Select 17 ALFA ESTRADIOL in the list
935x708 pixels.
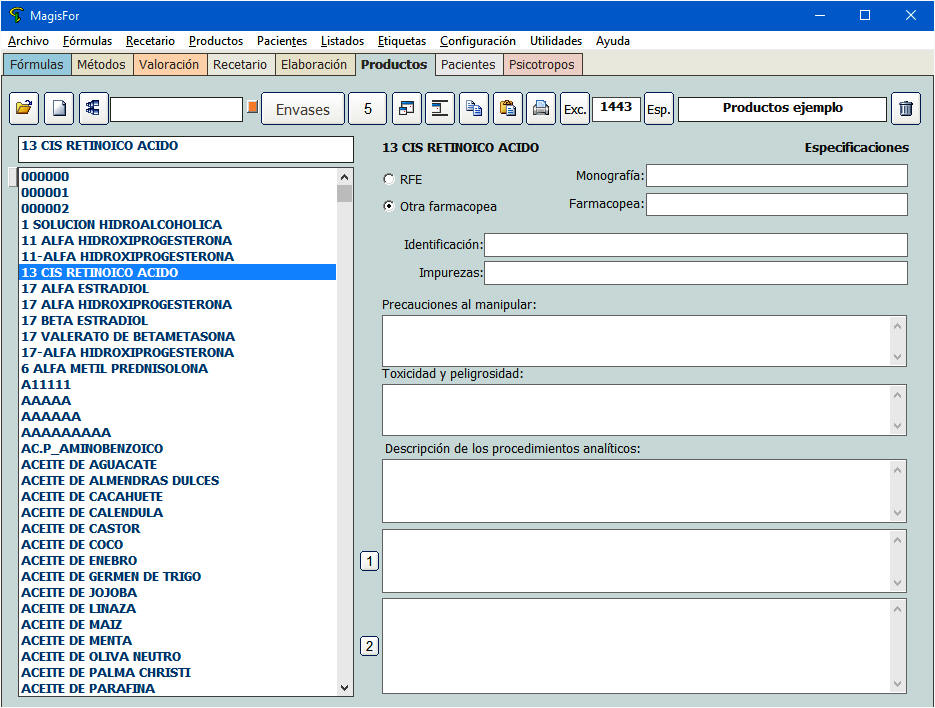(x=178, y=289)
